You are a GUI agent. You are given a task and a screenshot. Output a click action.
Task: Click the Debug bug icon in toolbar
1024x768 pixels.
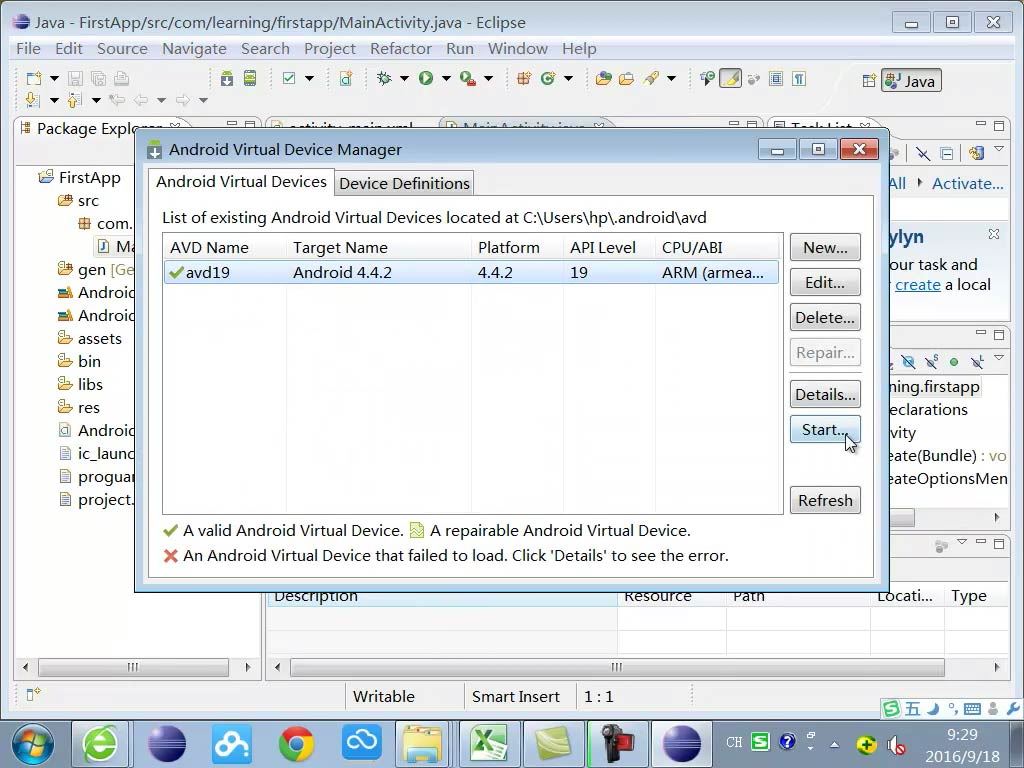coord(384,78)
